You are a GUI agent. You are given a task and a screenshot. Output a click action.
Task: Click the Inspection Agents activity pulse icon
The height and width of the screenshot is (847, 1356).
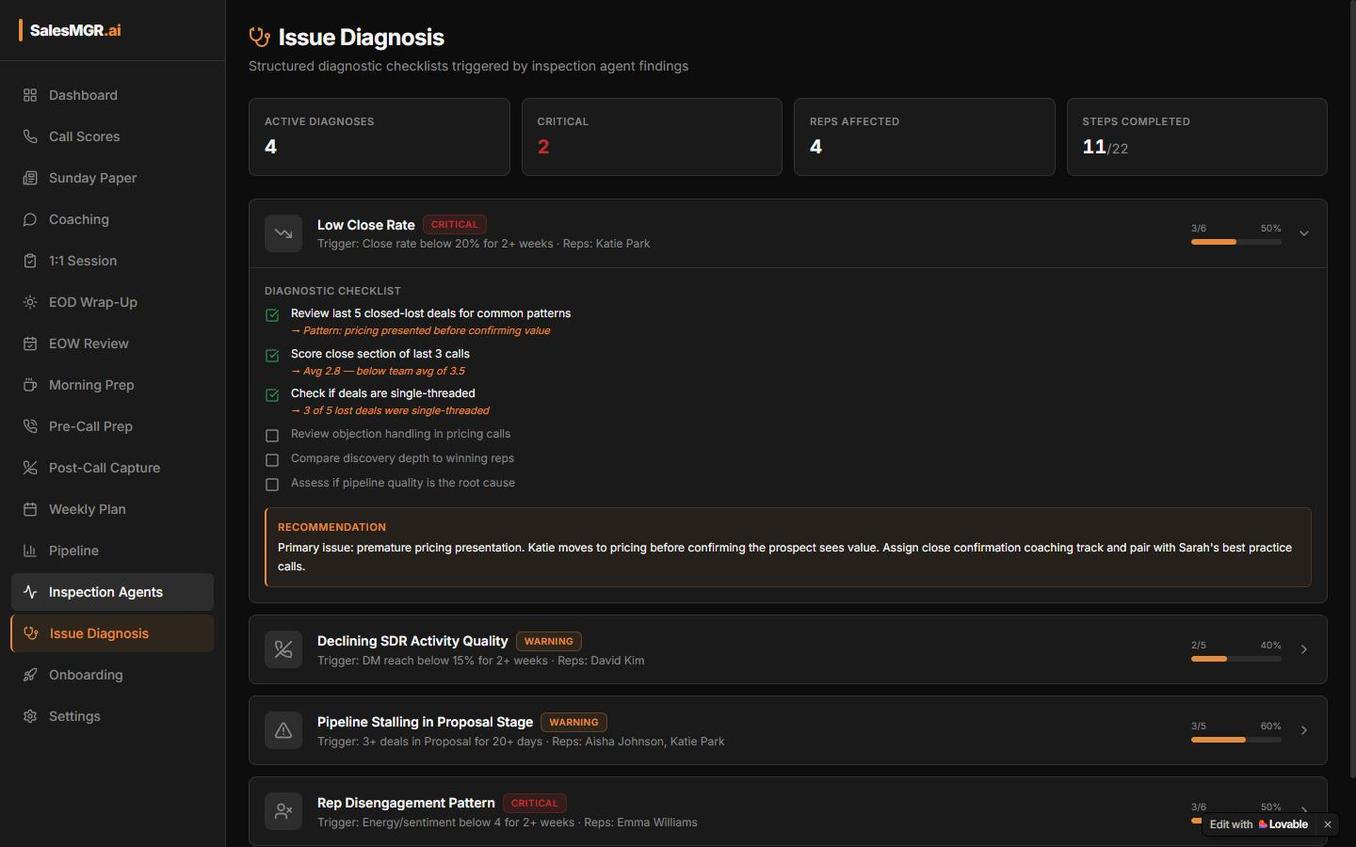(x=30, y=592)
